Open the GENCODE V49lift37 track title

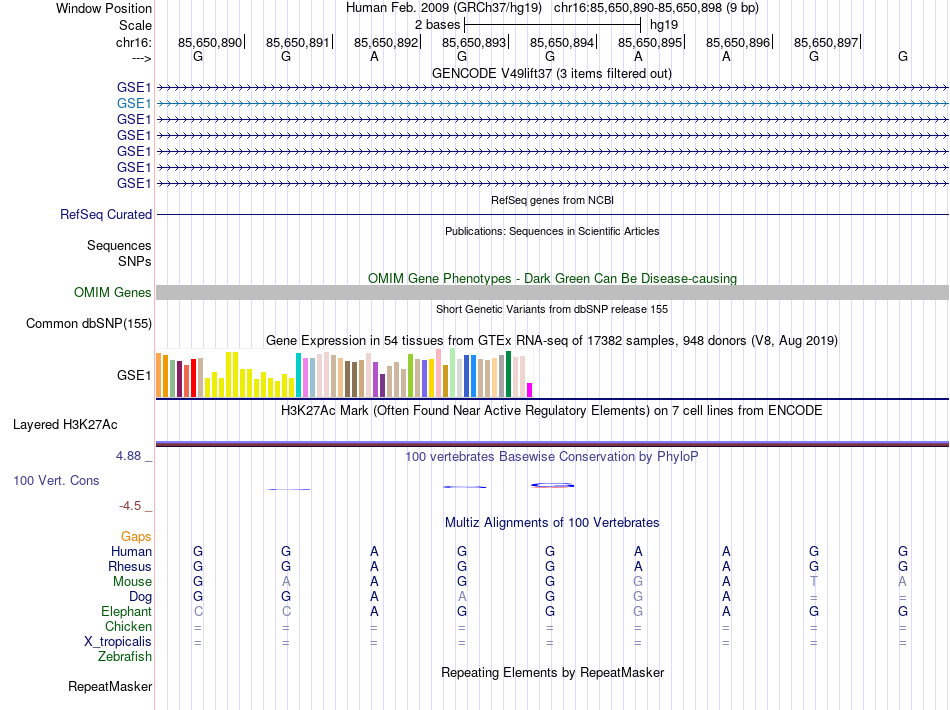coord(552,73)
